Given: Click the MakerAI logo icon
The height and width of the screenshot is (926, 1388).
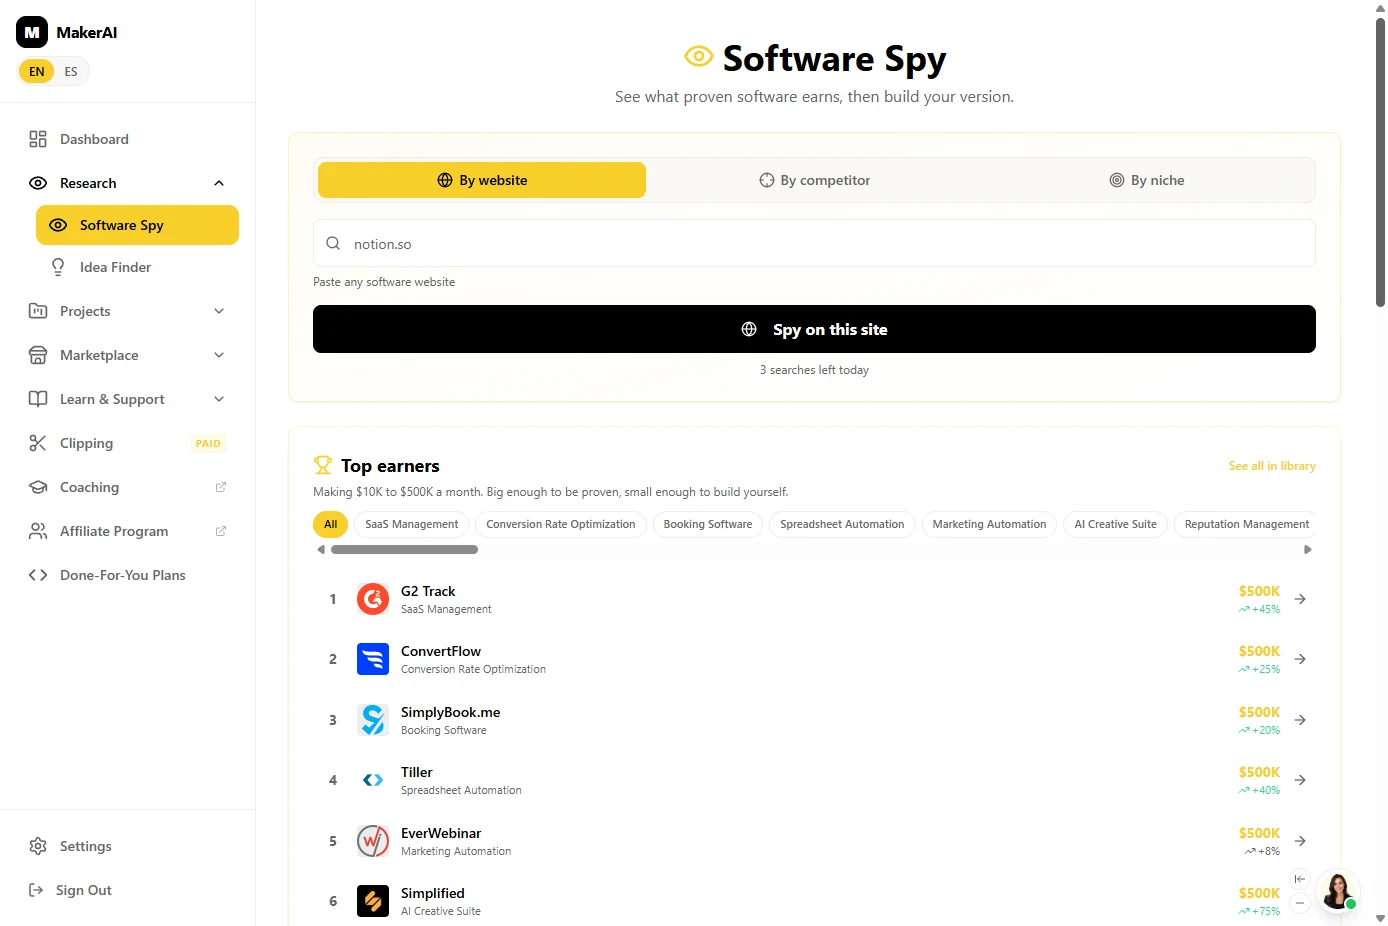Looking at the screenshot, I should (x=32, y=32).
